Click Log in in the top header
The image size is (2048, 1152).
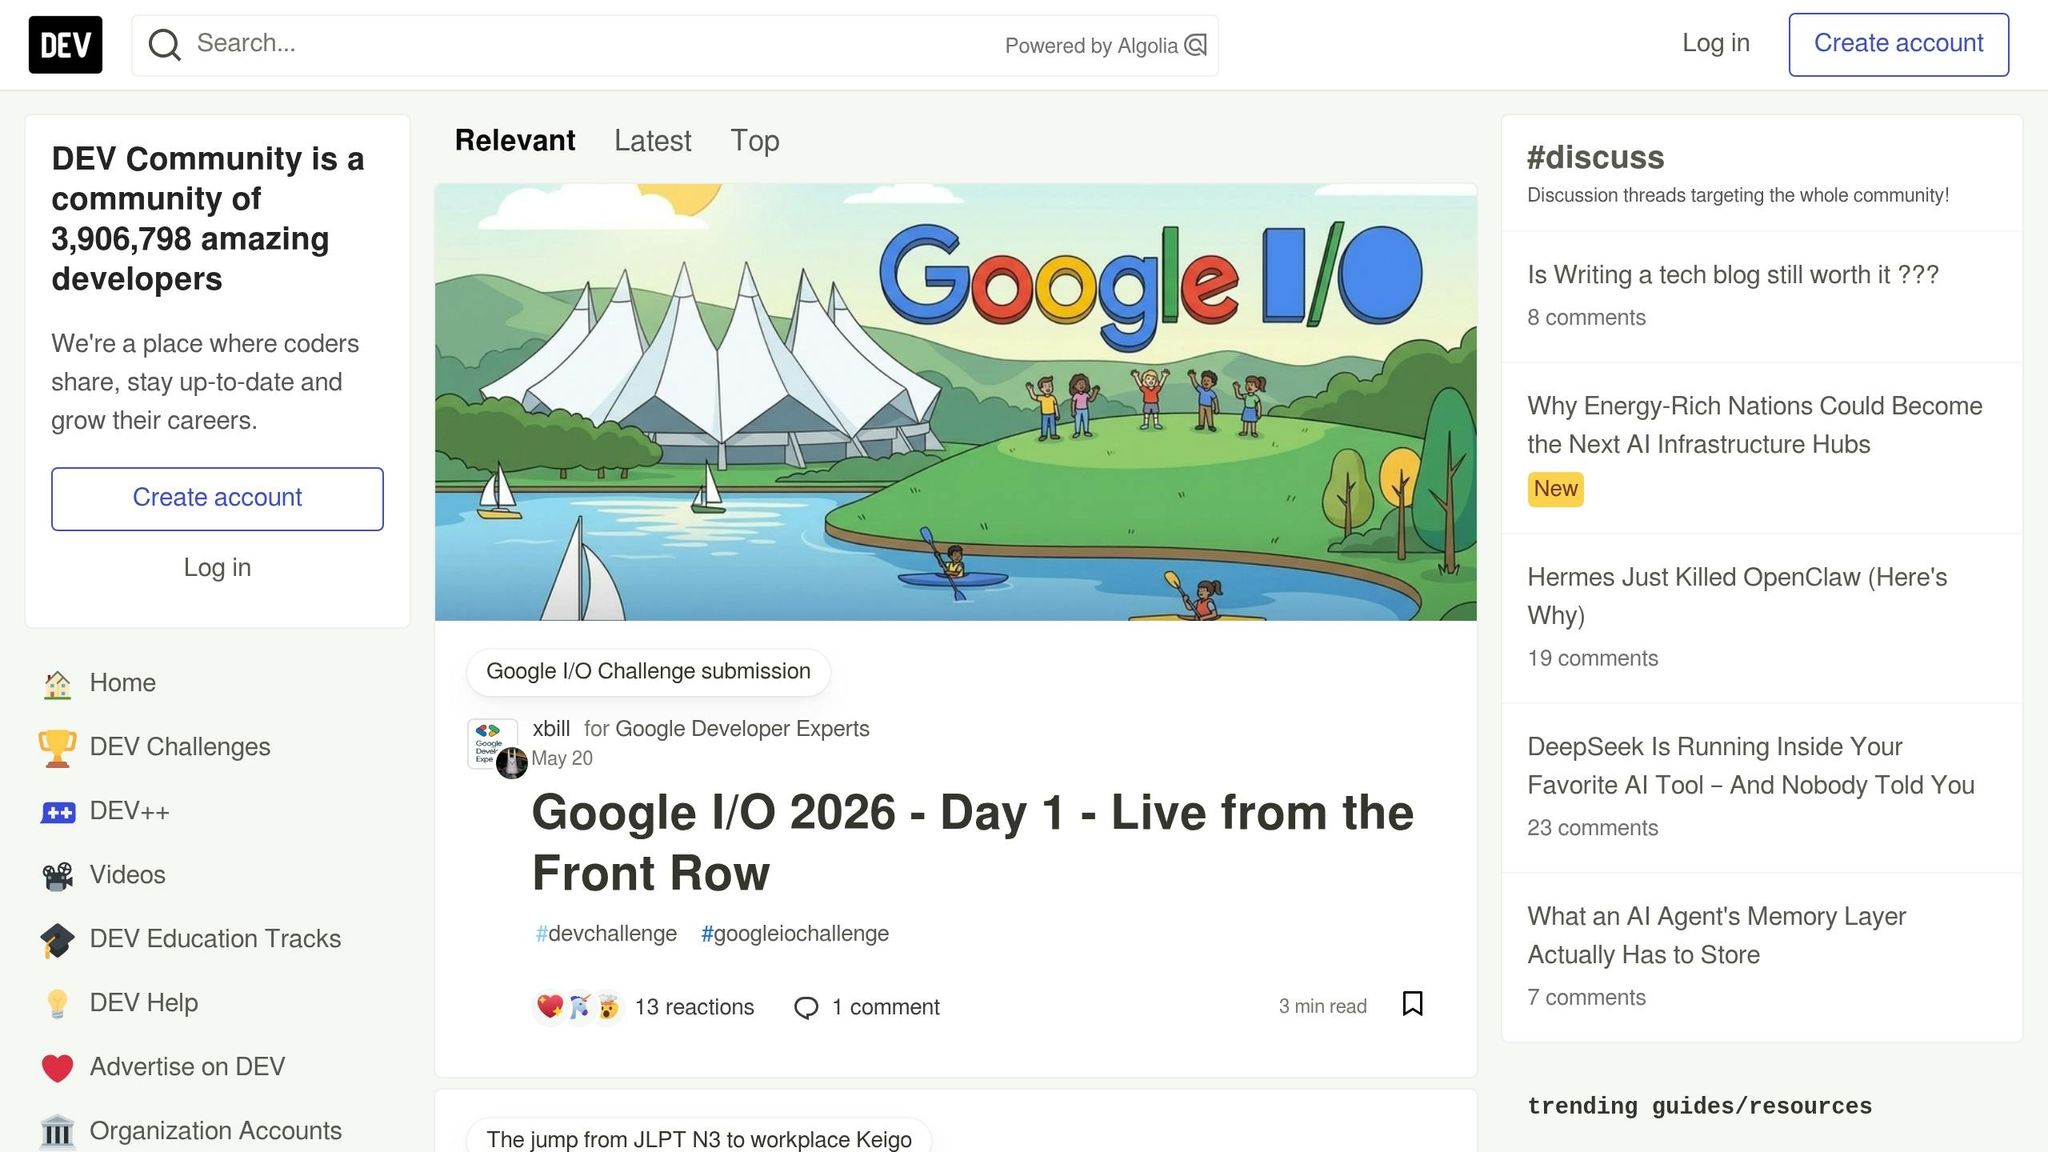click(1716, 44)
